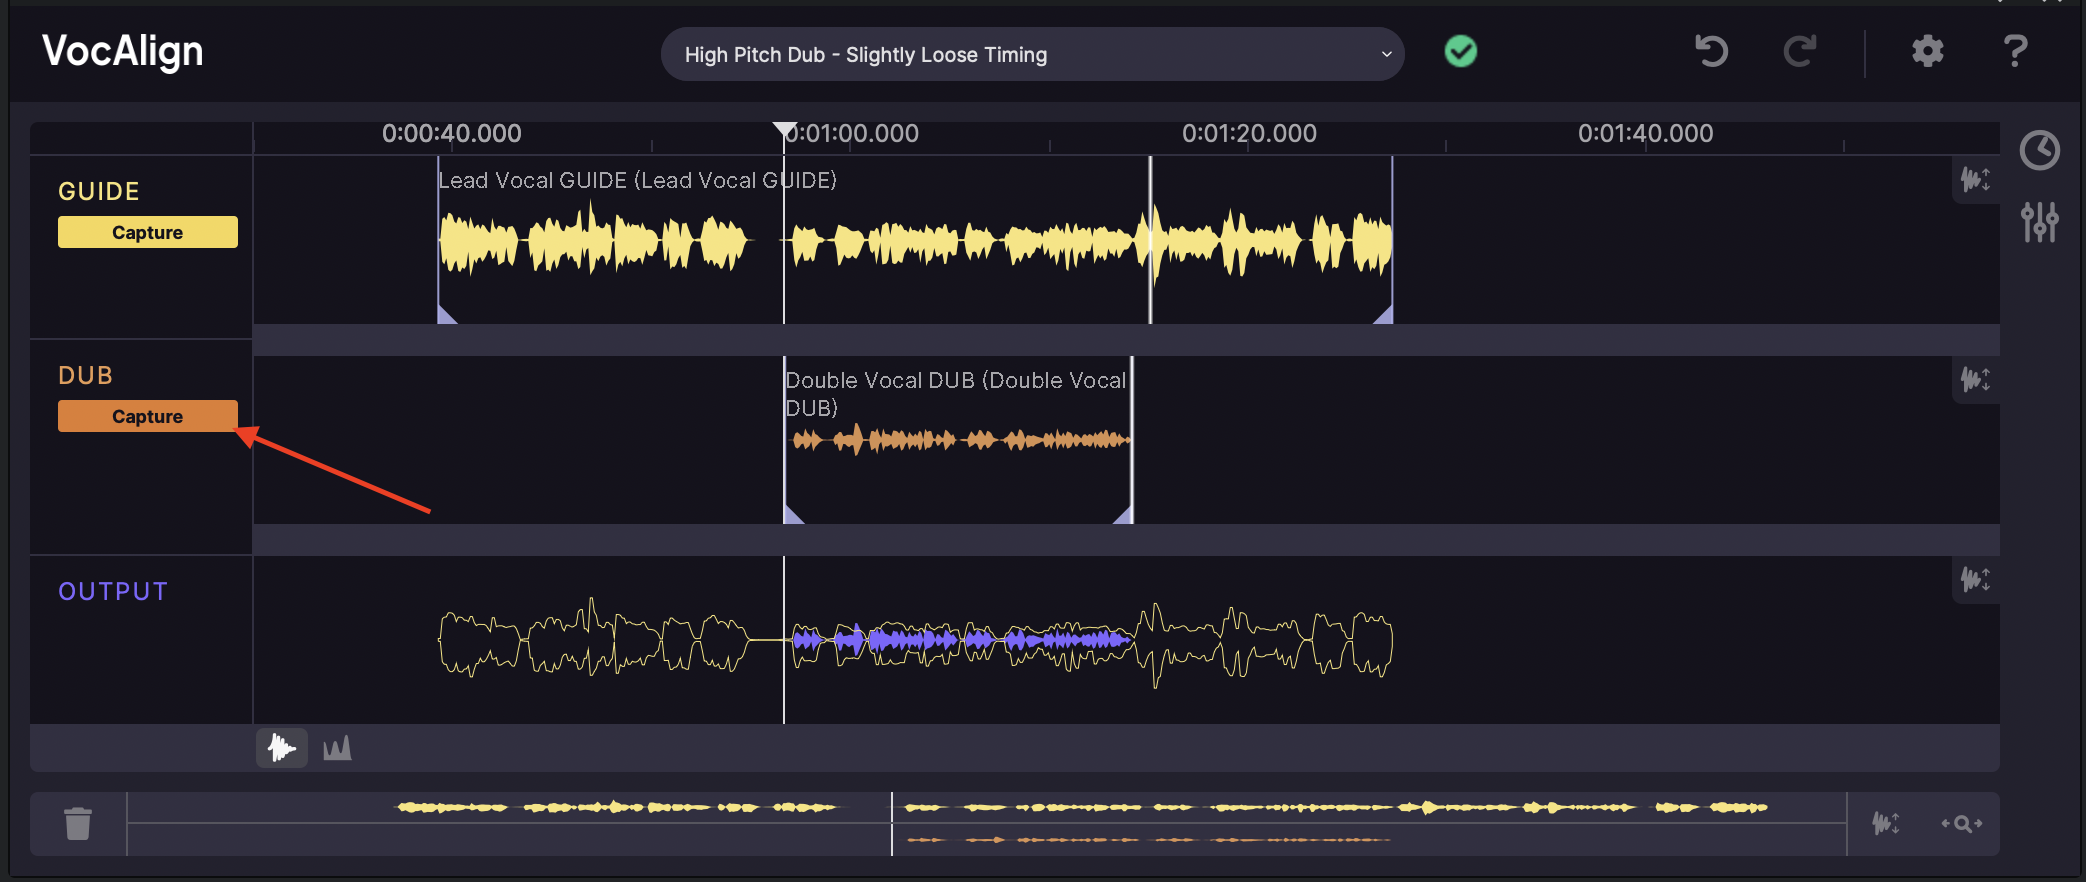The height and width of the screenshot is (882, 2086).
Task: Click the undo arrow icon
Action: tap(1711, 51)
